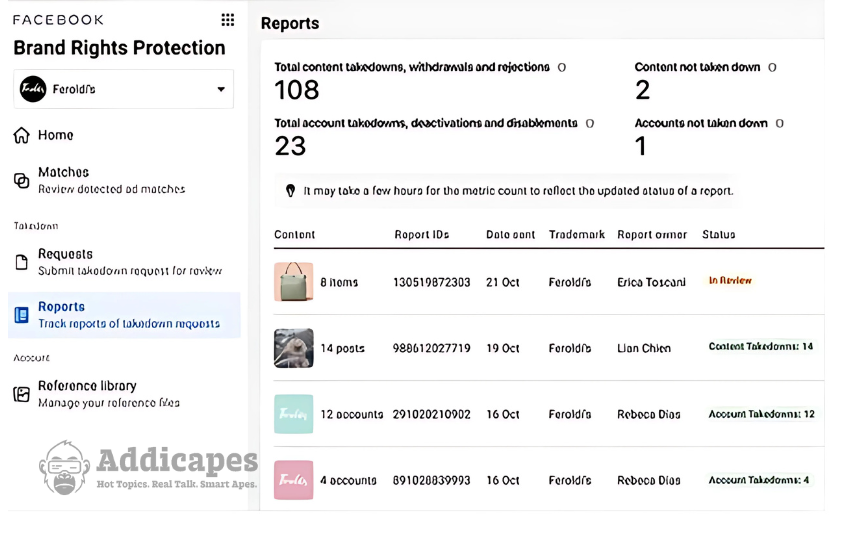The image size is (852, 534).
Task: Click the 4 accounts label
Action: (x=348, y=481)
